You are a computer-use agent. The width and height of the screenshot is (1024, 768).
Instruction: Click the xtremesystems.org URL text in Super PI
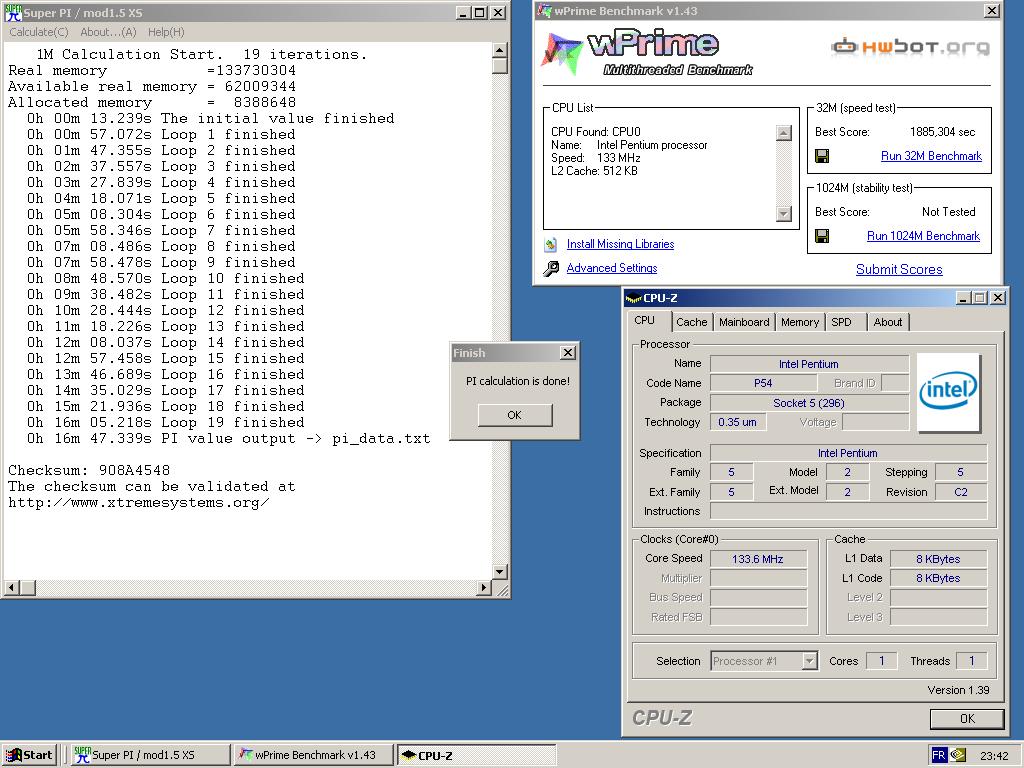point(138,502)
